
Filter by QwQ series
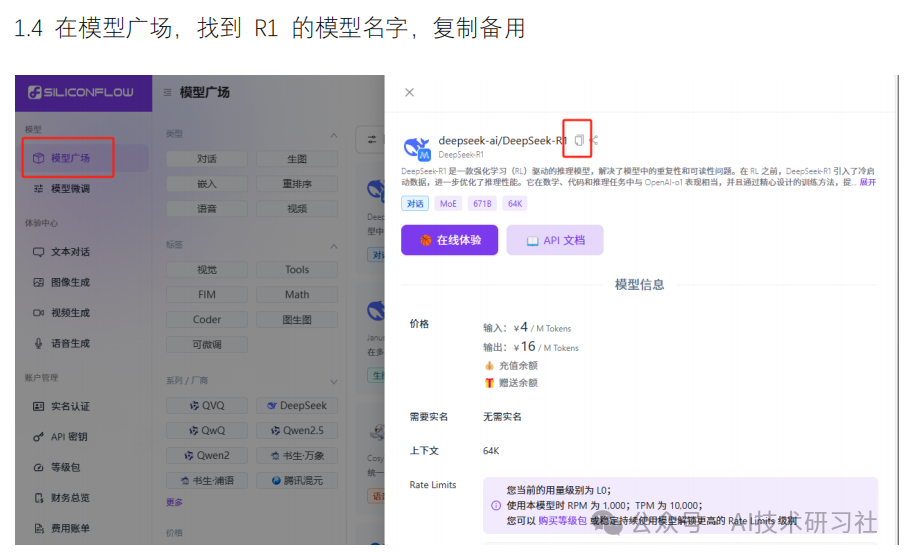coord(207,430)
